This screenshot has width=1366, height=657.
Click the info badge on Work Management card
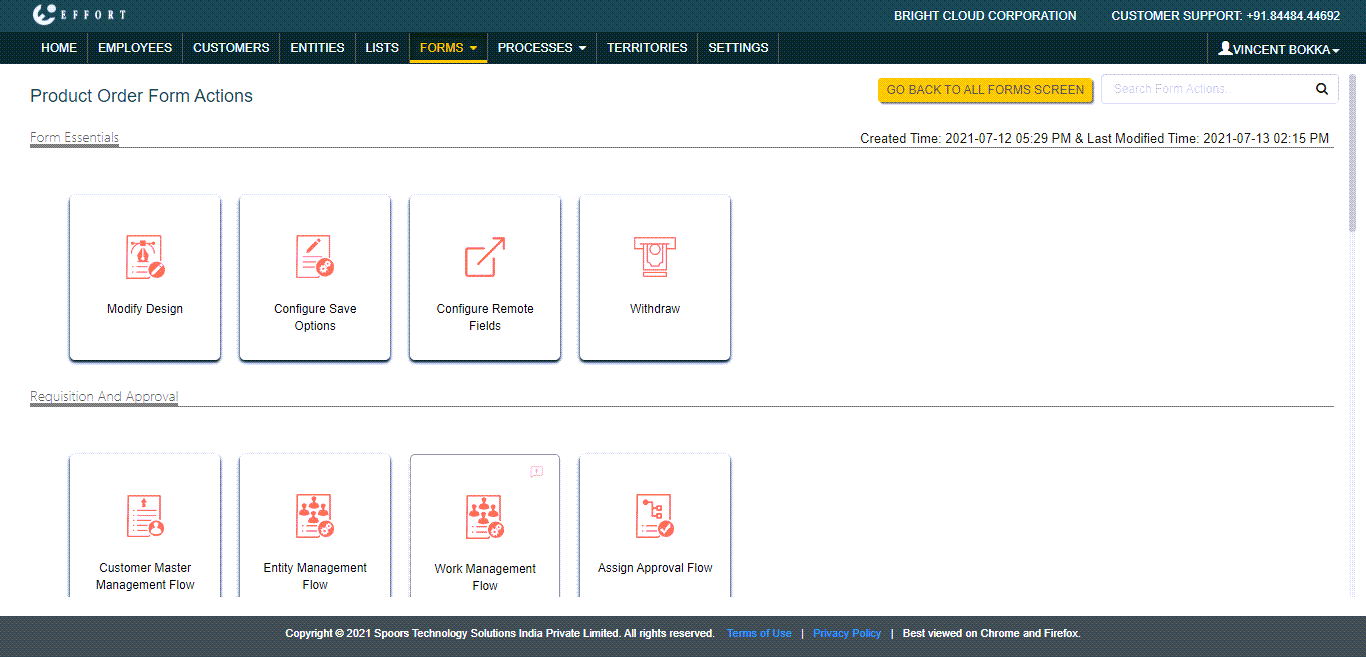click(537, 471)
